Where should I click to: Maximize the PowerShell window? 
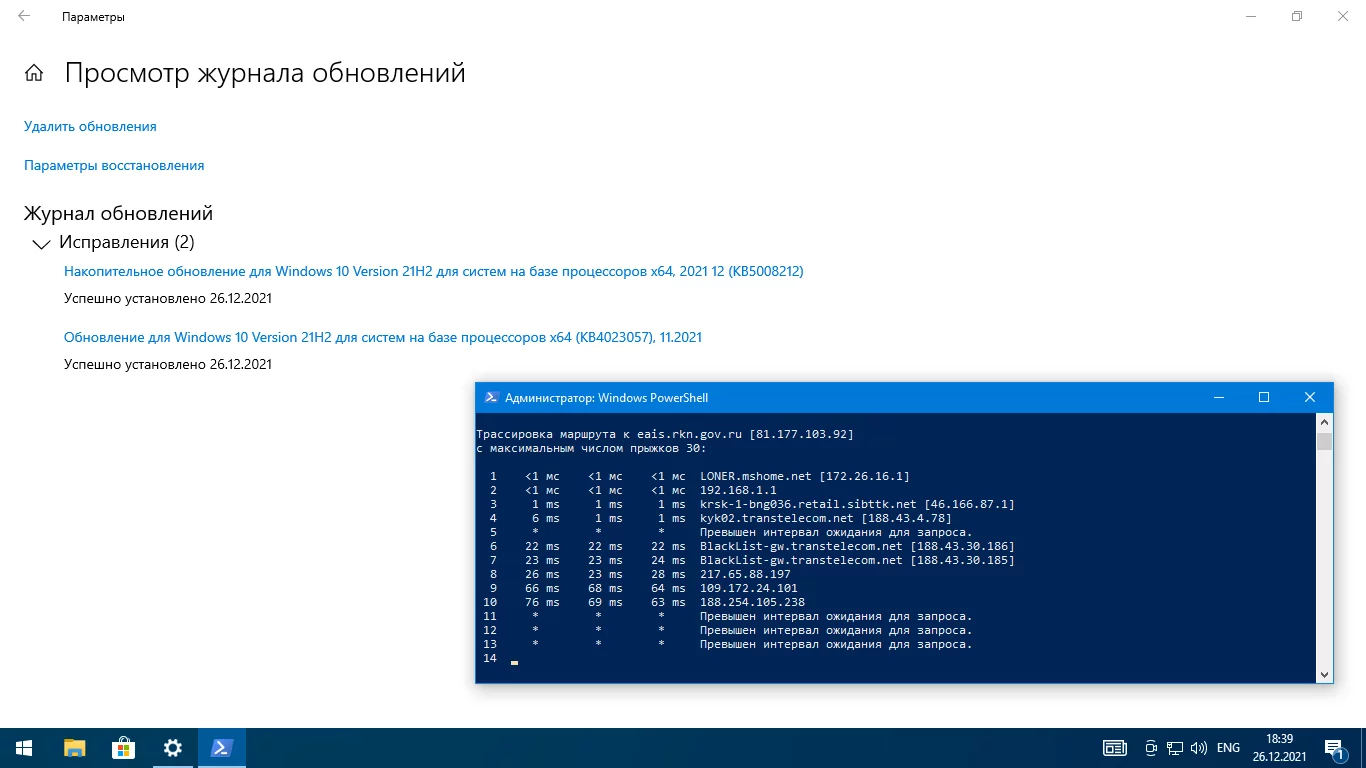pos(1264,397)
